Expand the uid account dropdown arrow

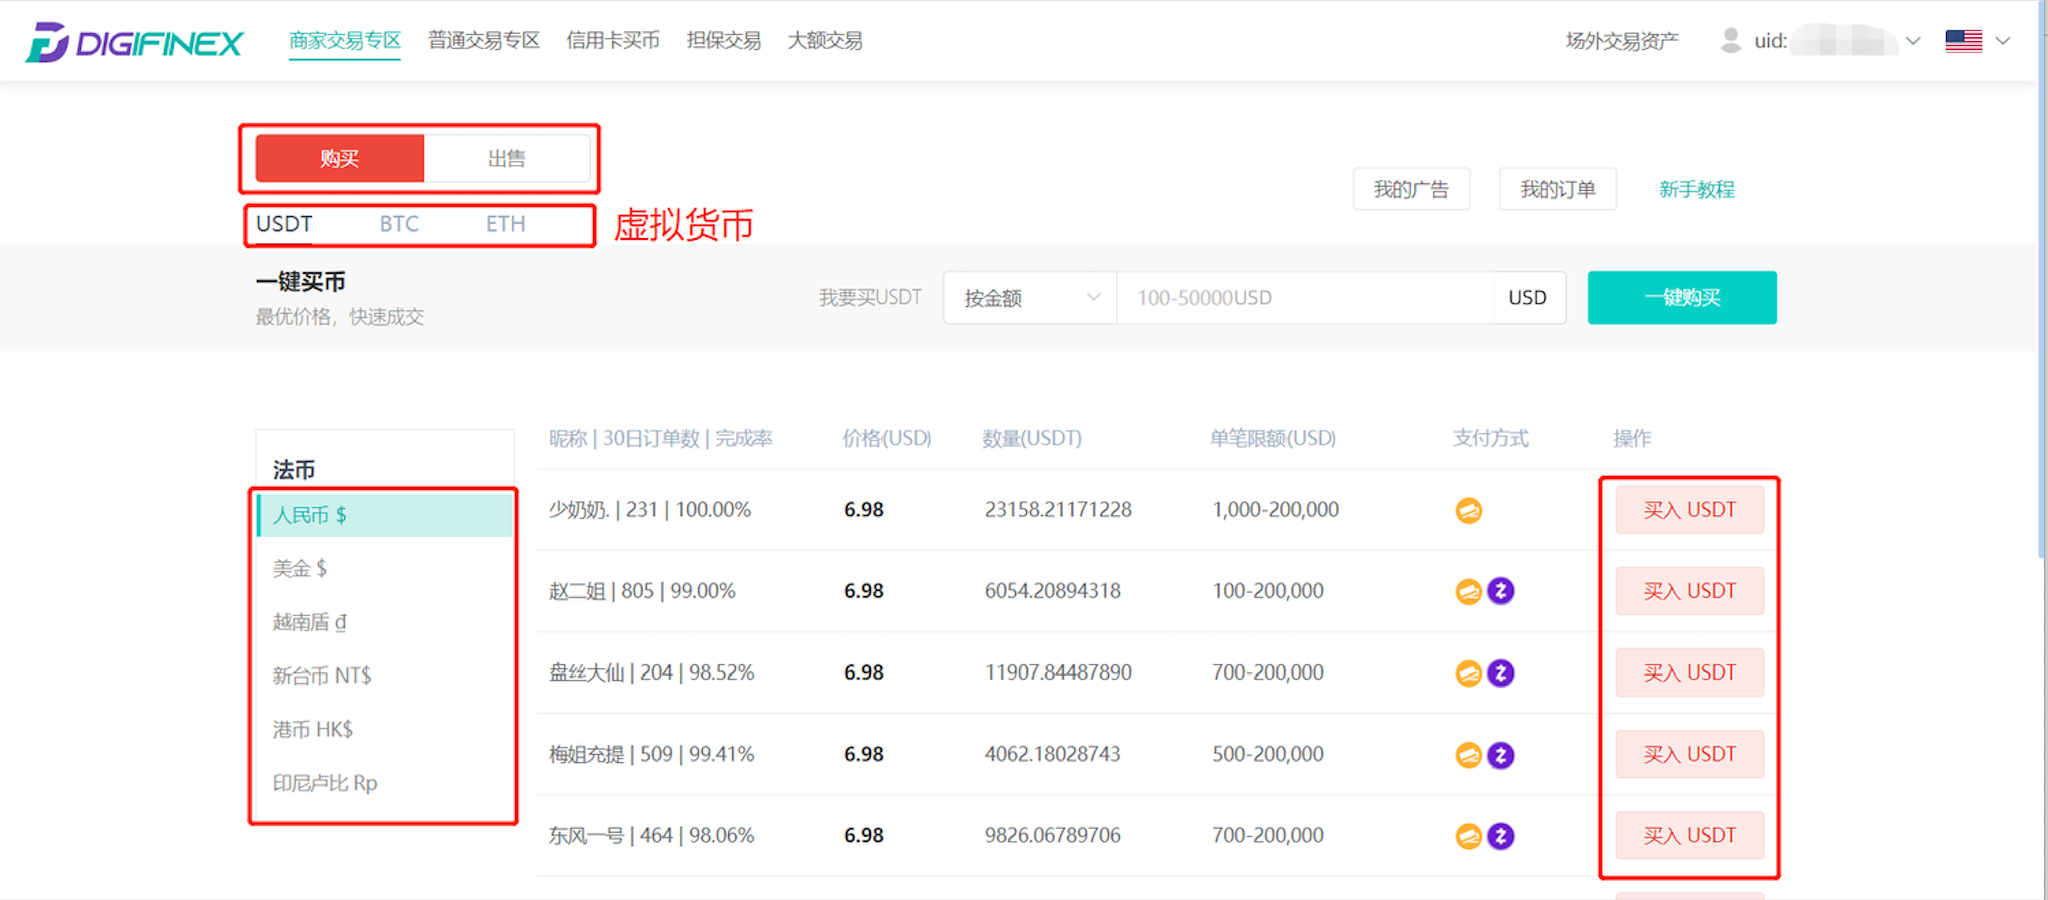tap(1912, 41)
